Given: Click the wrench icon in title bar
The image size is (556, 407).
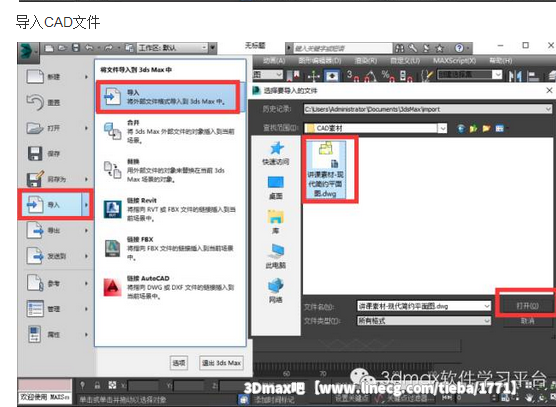Looking at the screenshot, I should 412,48.
